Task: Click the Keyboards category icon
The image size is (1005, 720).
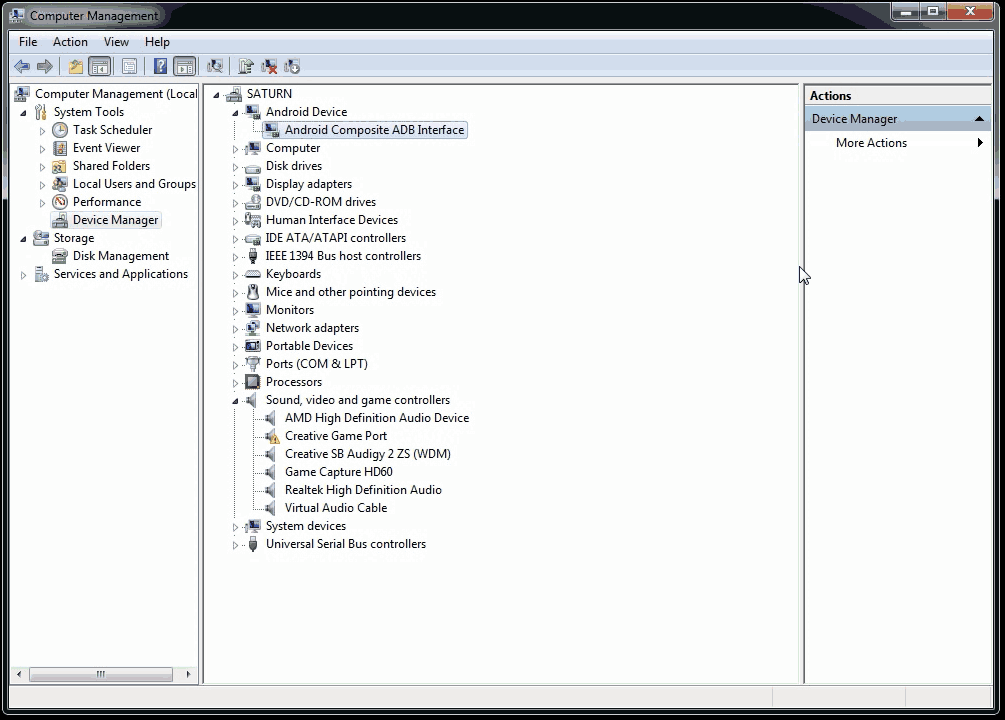Action: pyautogui.click(x=253, y=274)
